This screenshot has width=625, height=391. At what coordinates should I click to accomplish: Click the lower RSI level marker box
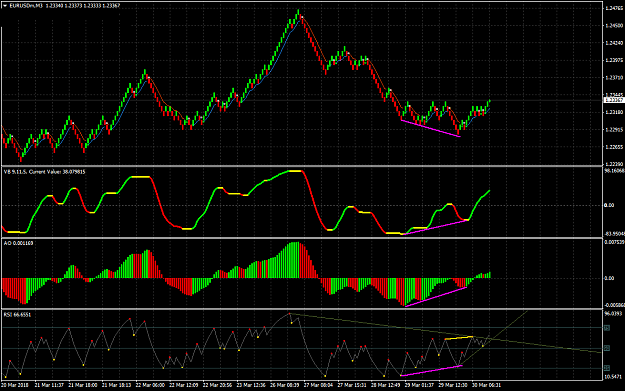click(607, 368)
